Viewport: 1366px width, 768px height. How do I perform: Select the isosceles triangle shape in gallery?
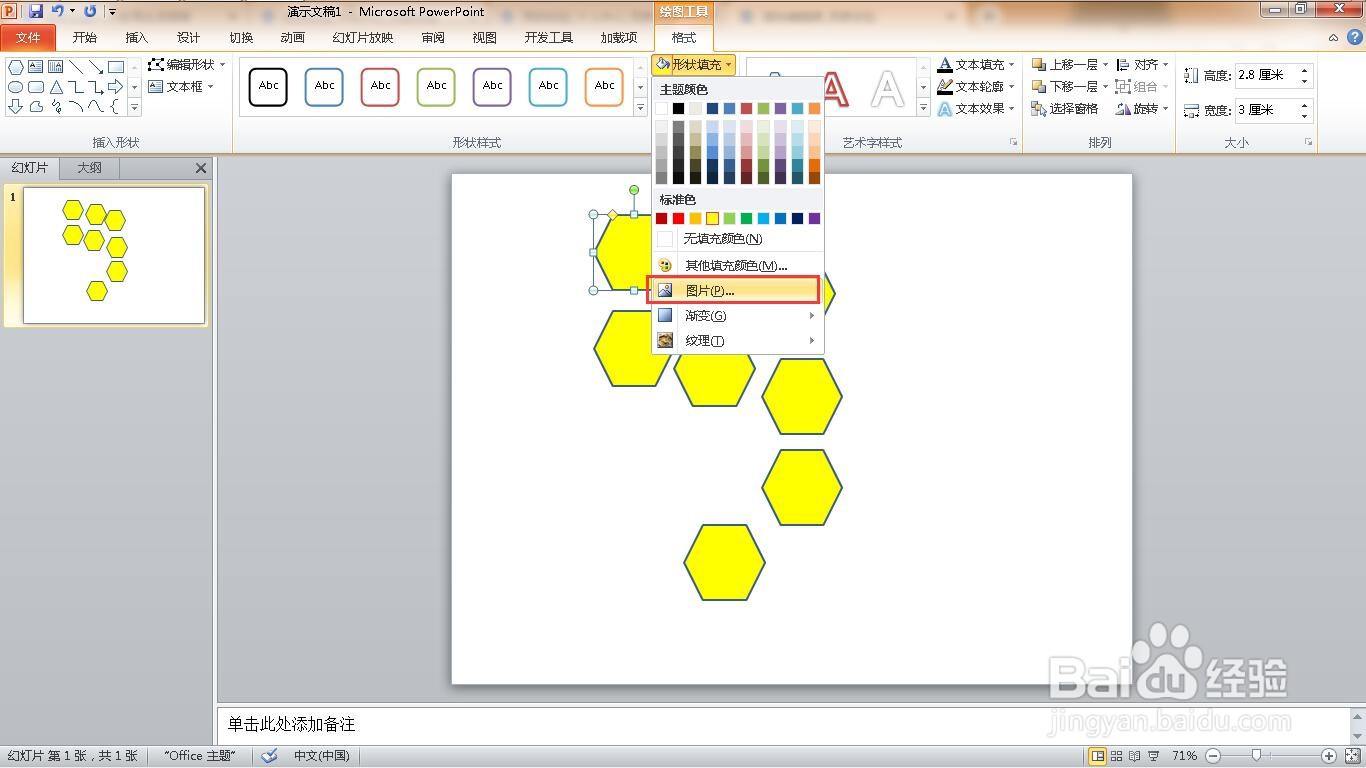56,87
